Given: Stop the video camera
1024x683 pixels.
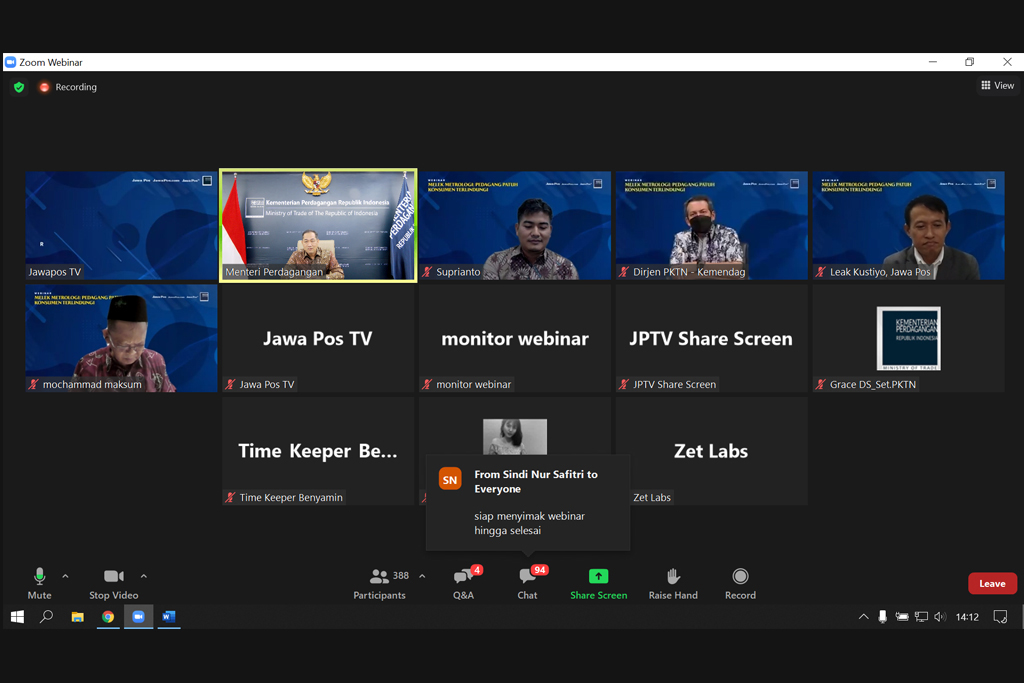Looking at the screenshot, I should pos(114,583).
